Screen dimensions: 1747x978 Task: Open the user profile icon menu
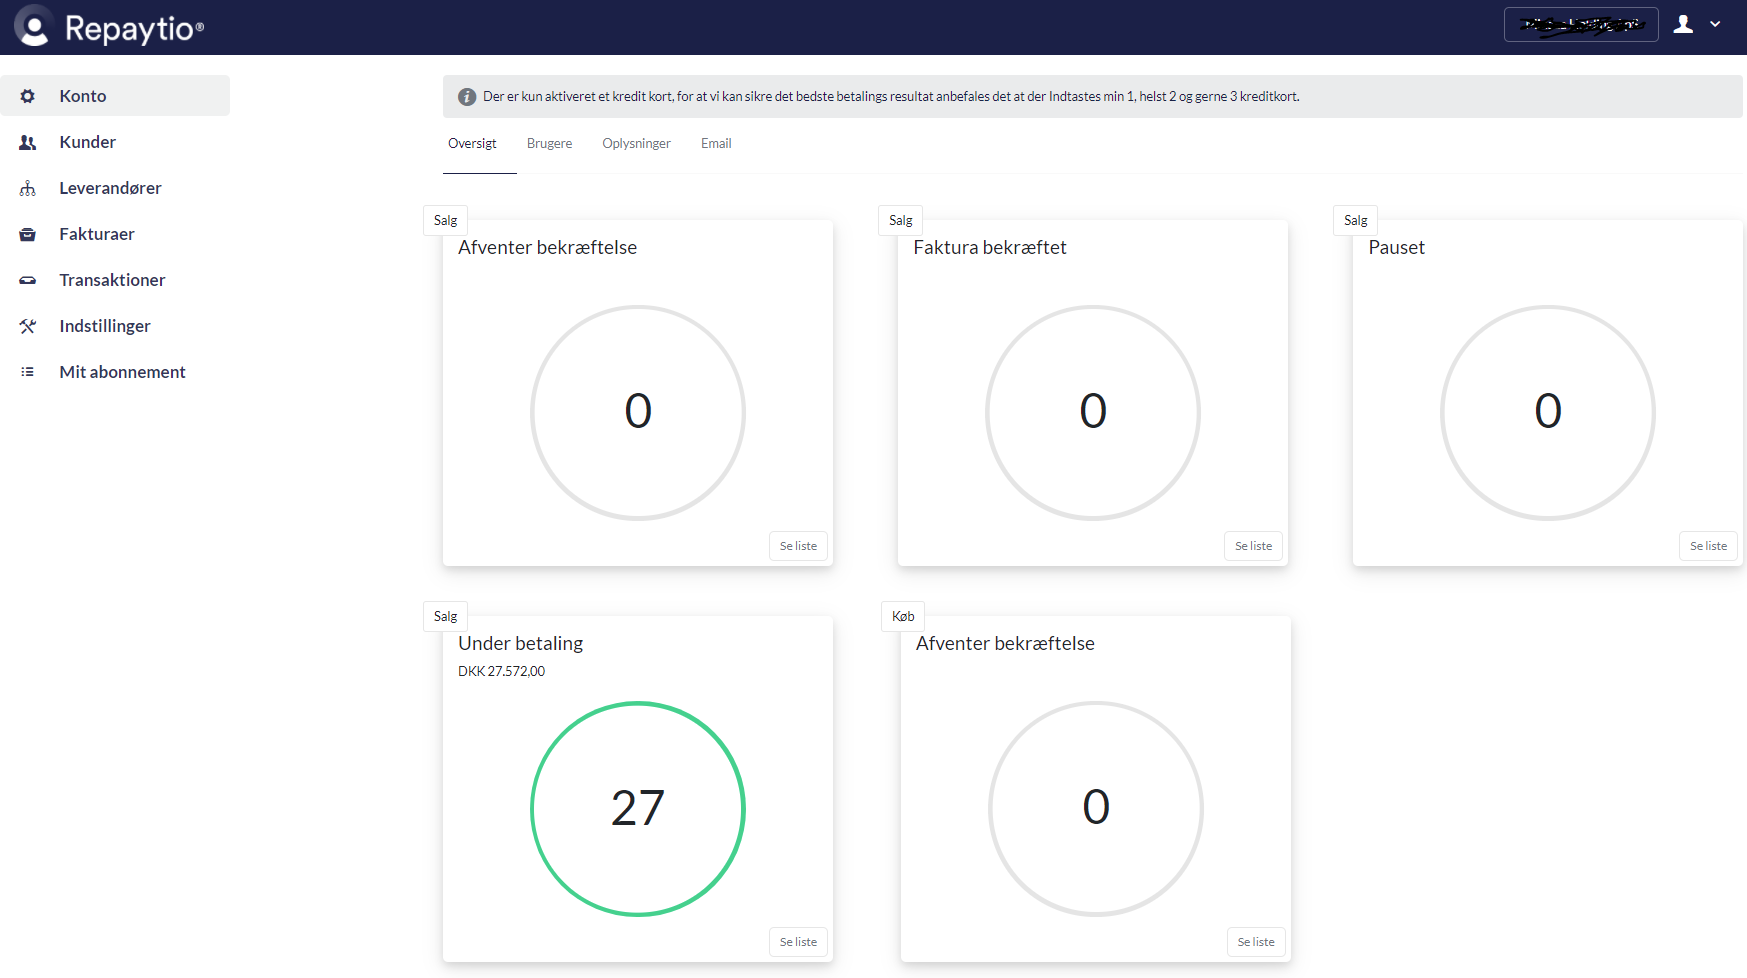1684,25
